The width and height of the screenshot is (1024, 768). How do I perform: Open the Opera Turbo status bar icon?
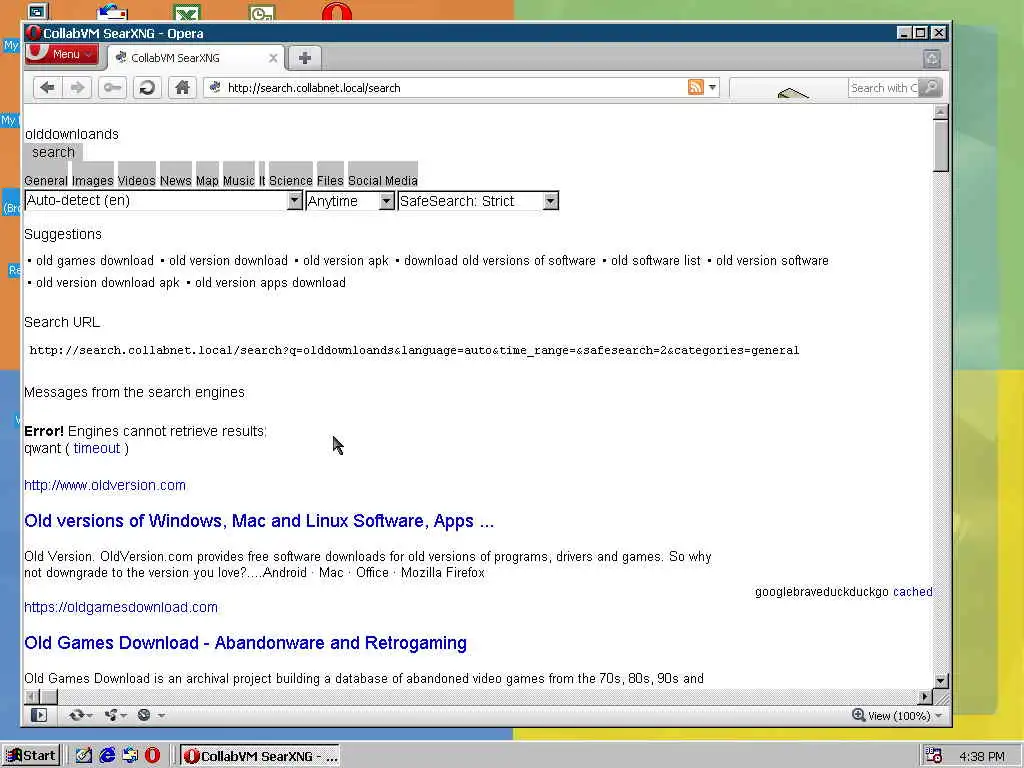[x=150, y=715]
